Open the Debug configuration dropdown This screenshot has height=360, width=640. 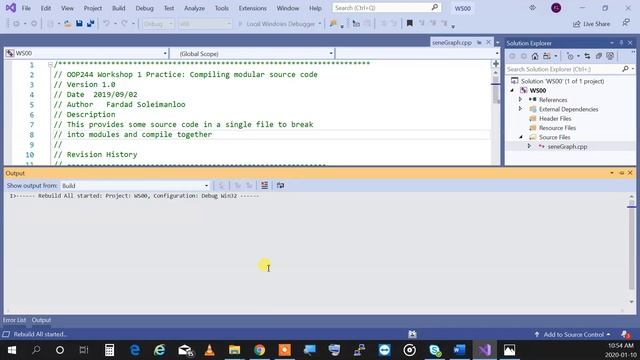click(158, 24)
